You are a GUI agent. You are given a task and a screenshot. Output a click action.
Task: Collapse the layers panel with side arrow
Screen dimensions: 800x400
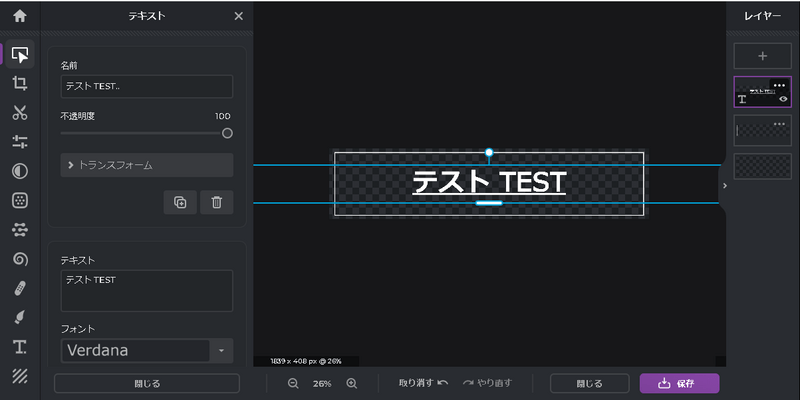click(x=724, y=185)
